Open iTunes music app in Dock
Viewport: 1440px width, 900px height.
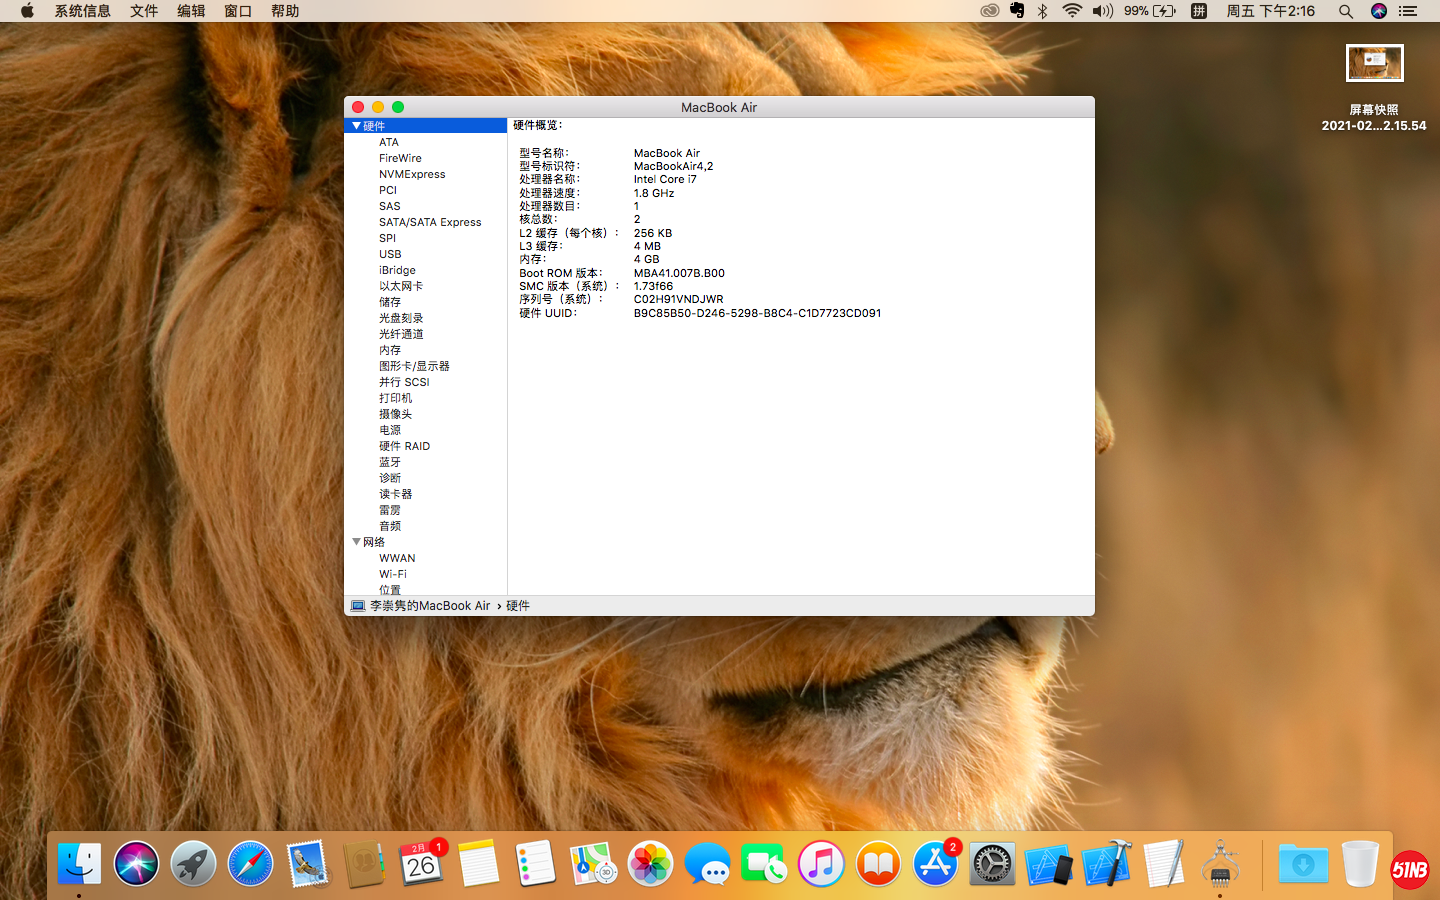pos(821,864)
